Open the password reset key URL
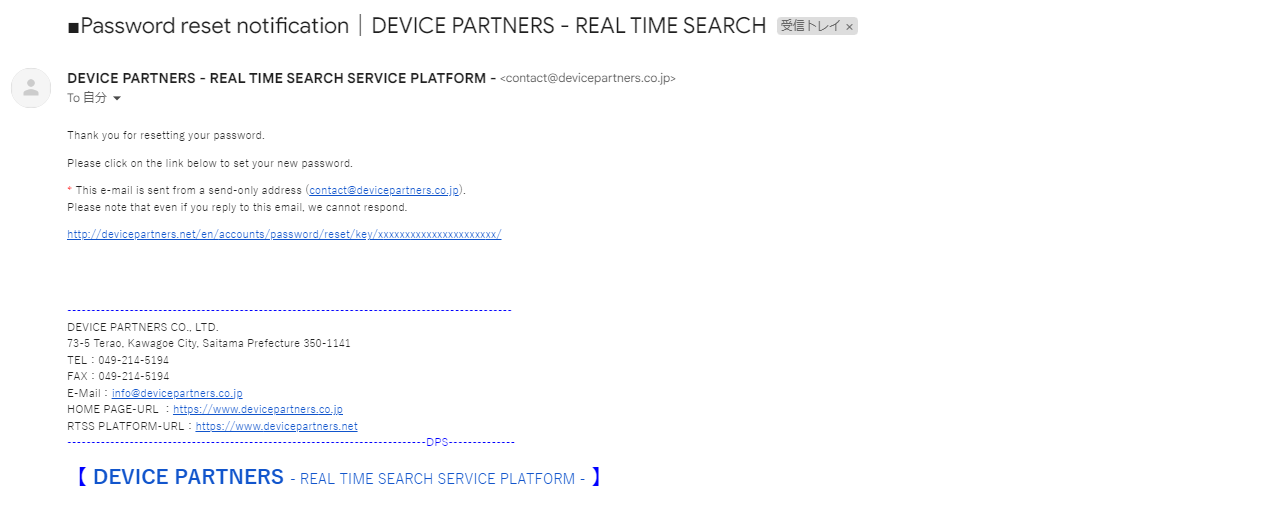The image size is (1268, 522). (284, 234)
